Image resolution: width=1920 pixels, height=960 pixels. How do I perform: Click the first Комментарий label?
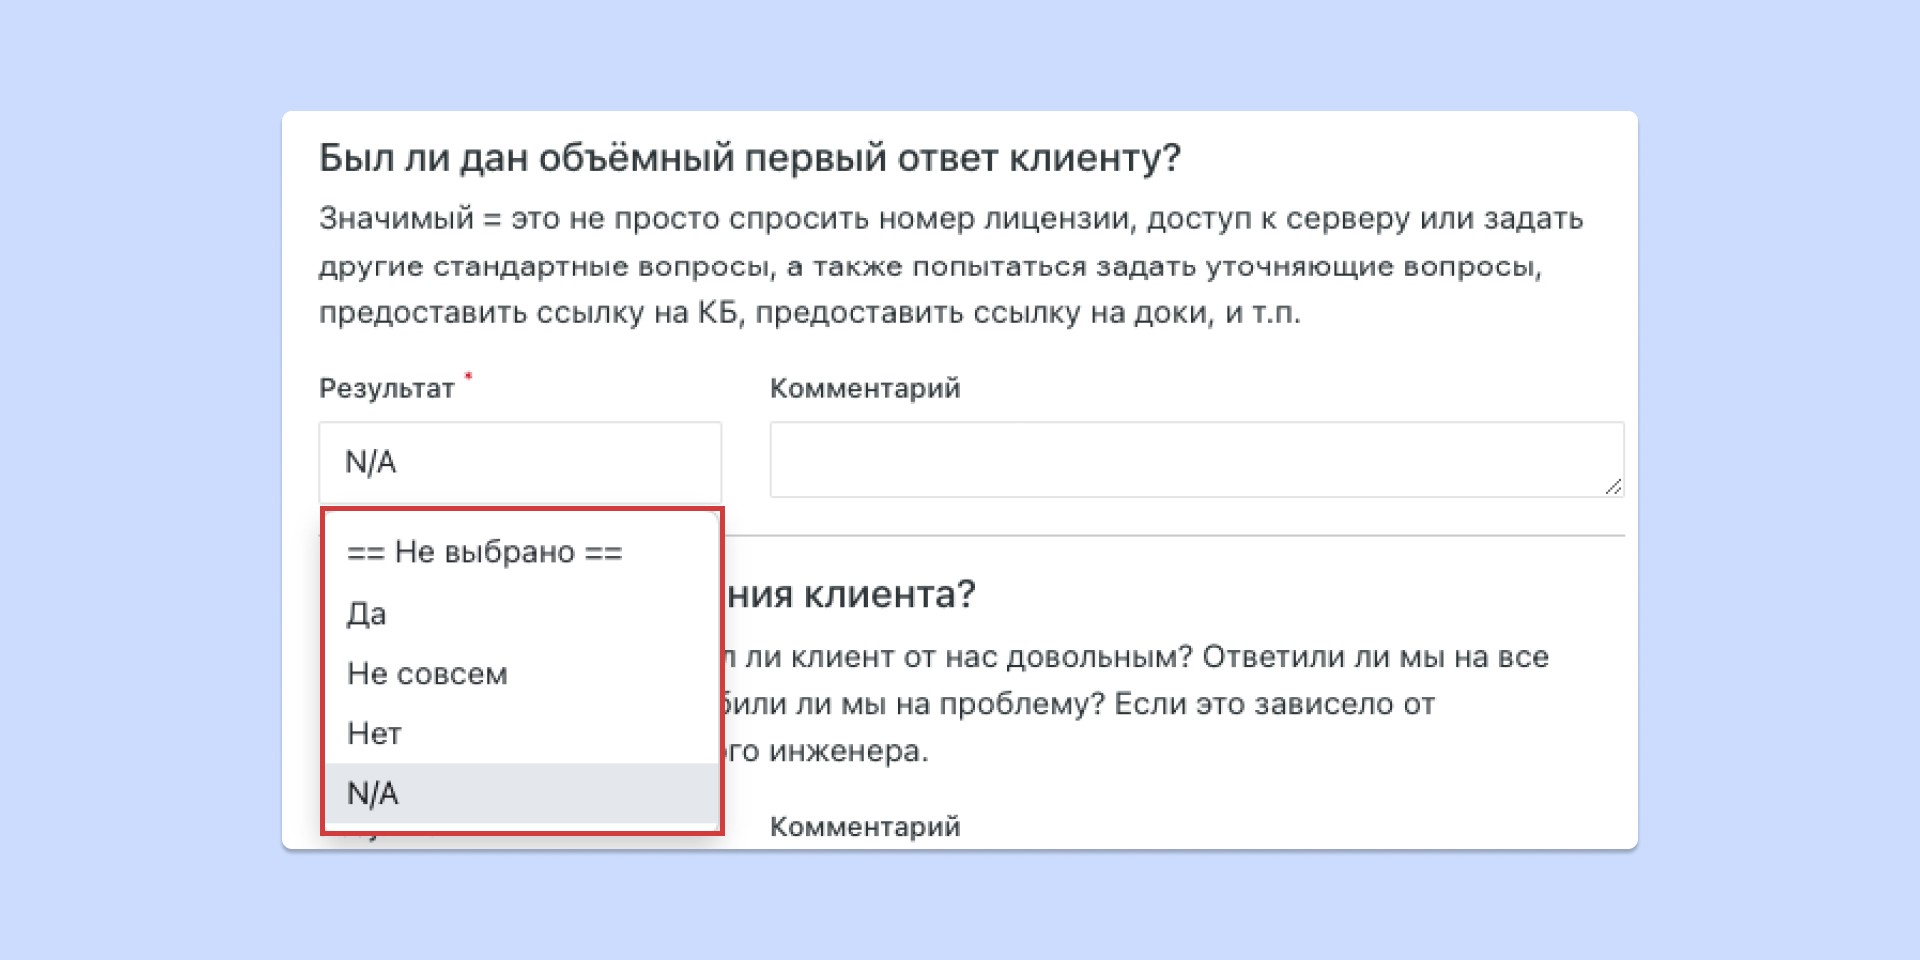(x=864, y=388)
